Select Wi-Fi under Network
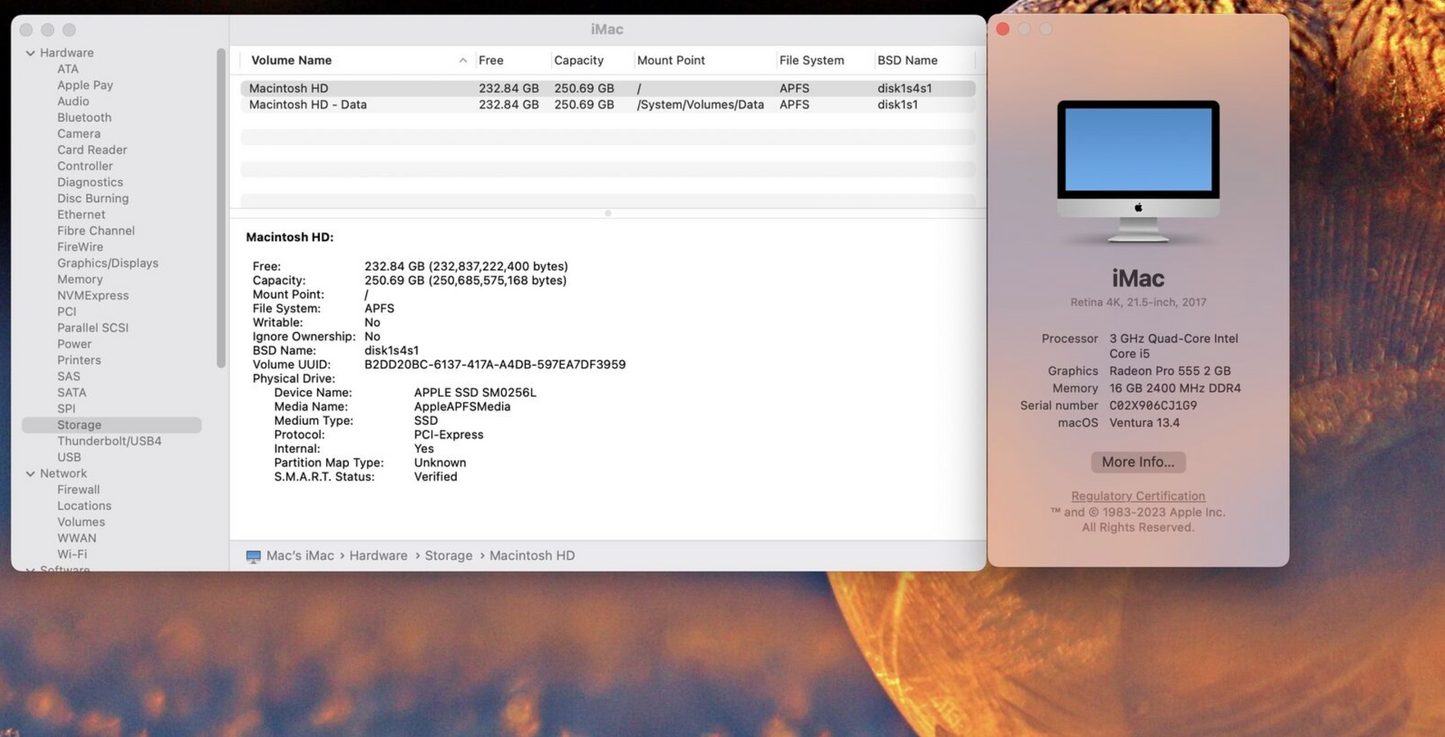This screenshot has width=1445, height=737. click(x=77, y=553)
